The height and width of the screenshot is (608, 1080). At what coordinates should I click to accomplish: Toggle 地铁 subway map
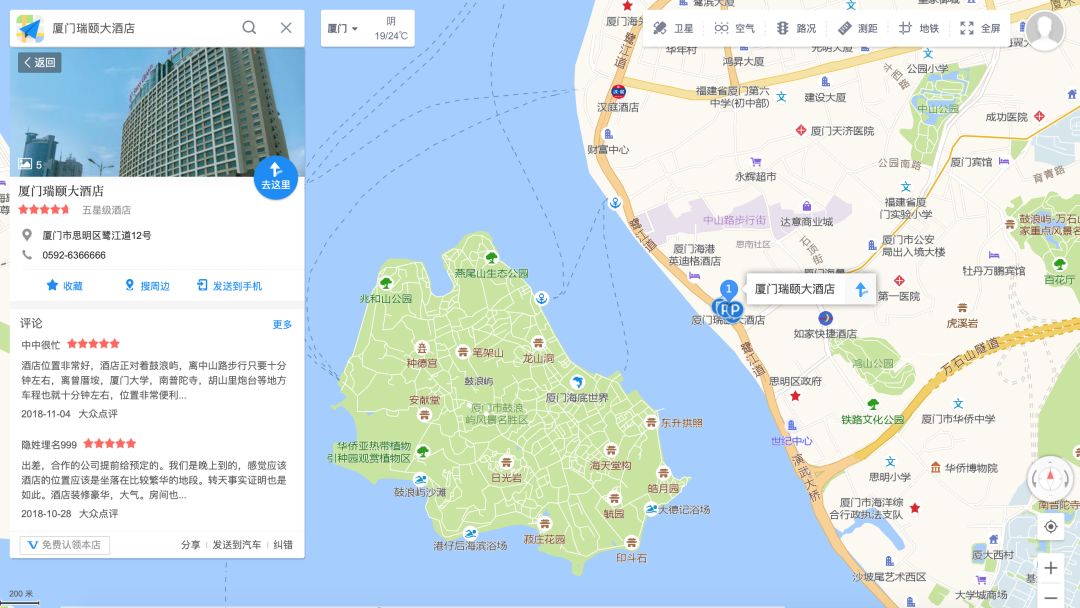tap(919, 28)
